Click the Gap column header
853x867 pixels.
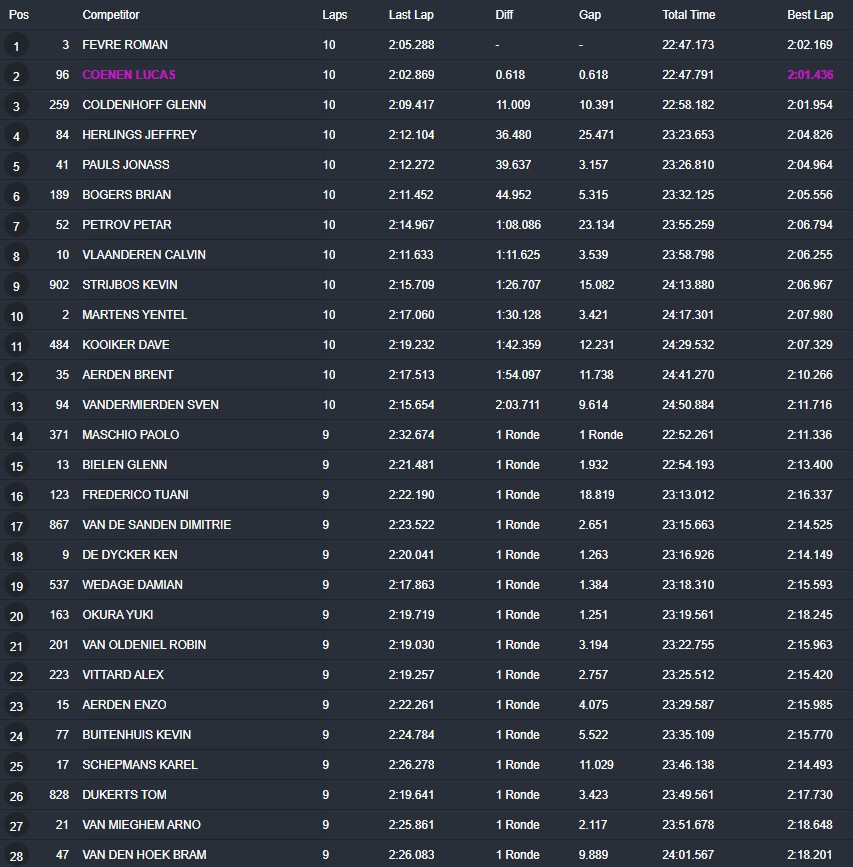pos(590,15)
